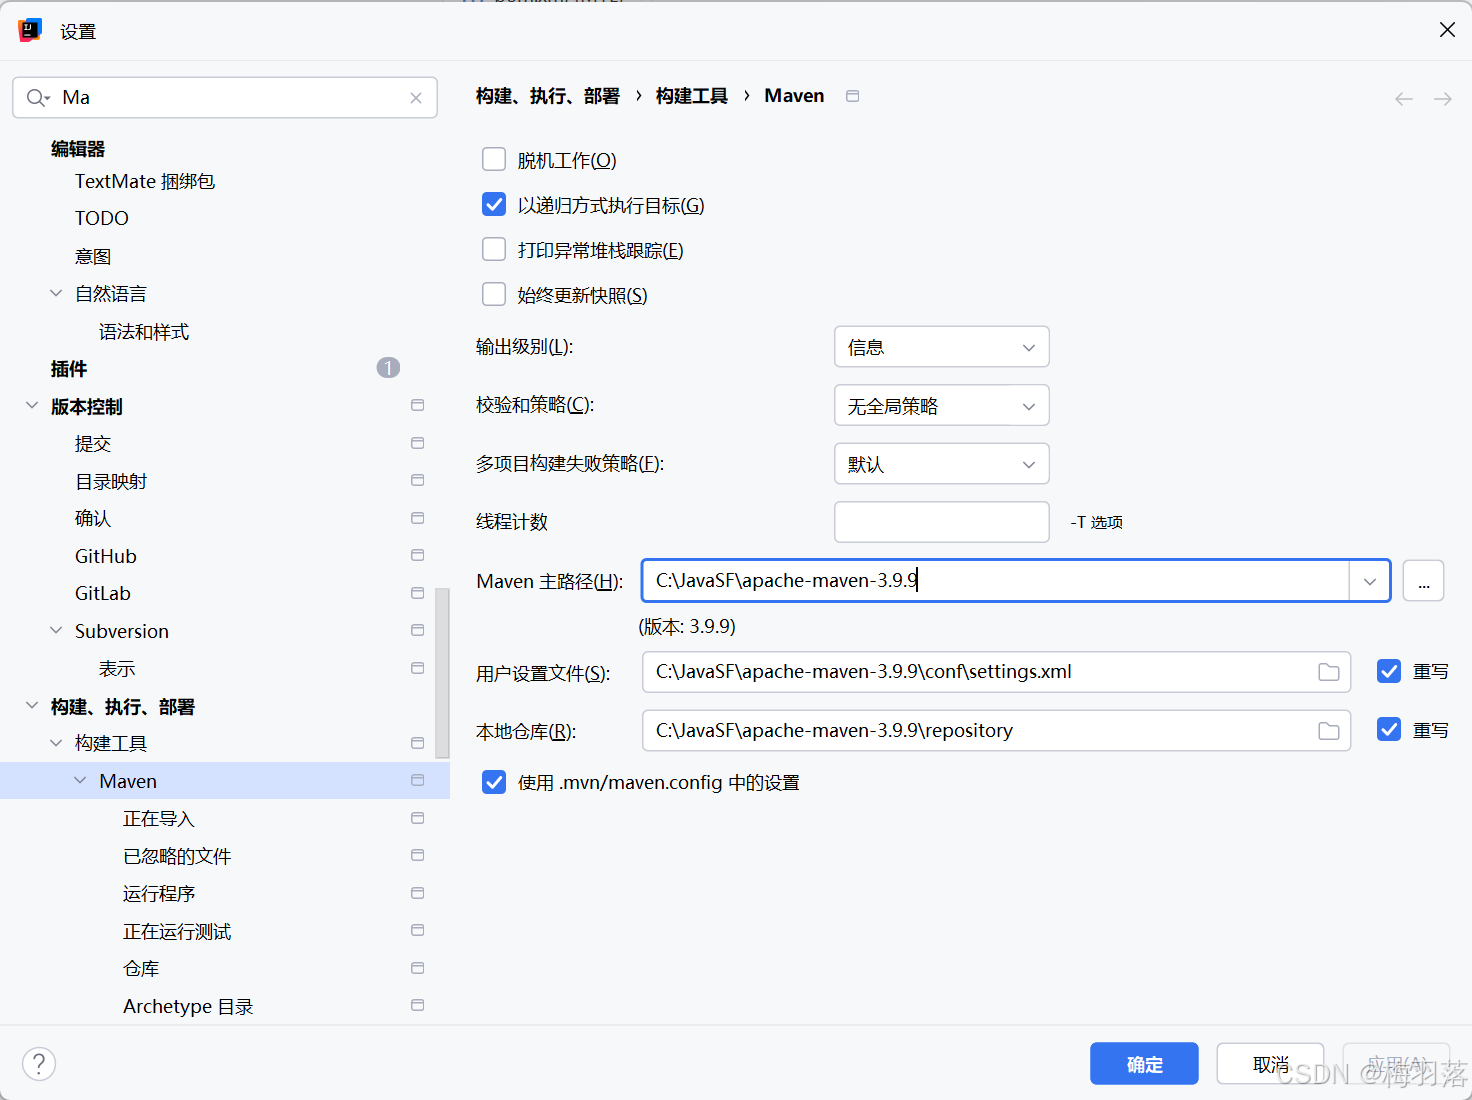Image resolution: width=1472 pixels, height=1100 pixels.
Task: Enable 脱机工作 checkbox
Action: pyautogui.click(x=494, y=160)
